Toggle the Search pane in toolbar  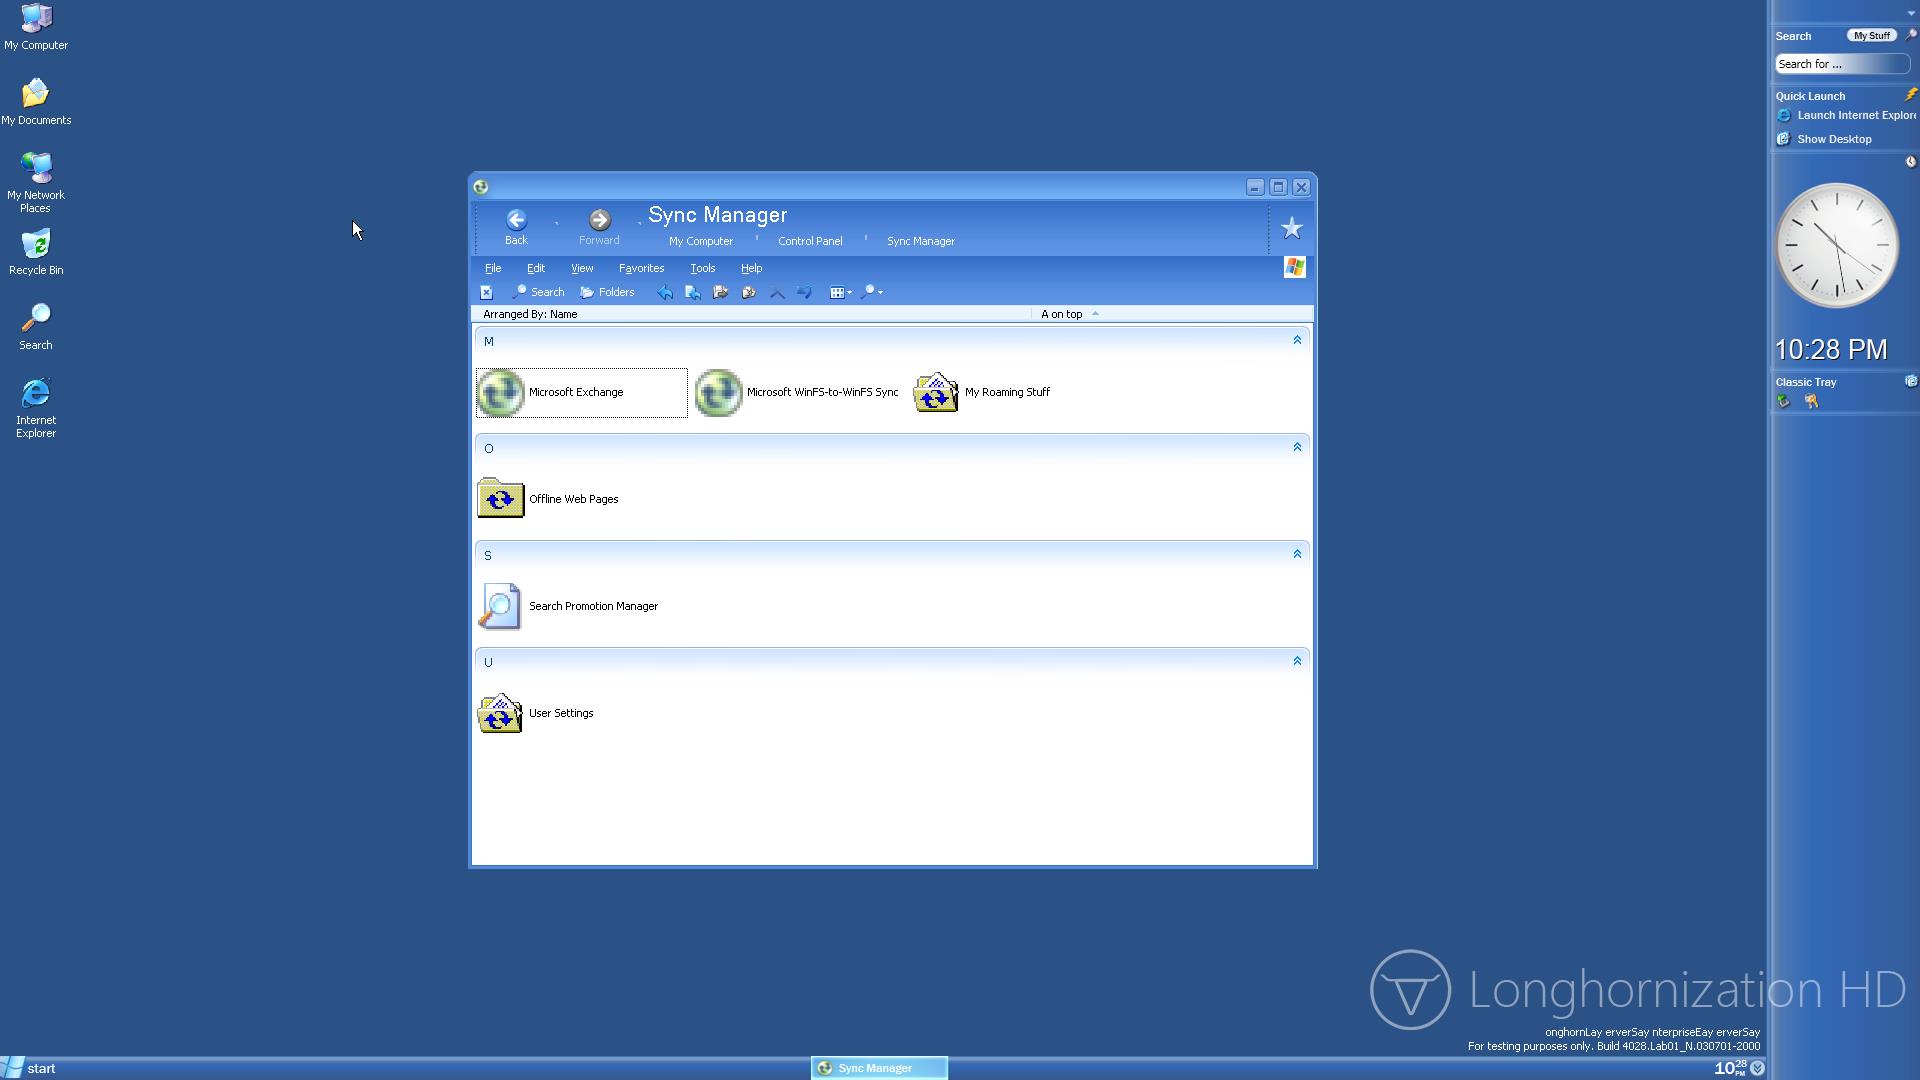[538, 292]
